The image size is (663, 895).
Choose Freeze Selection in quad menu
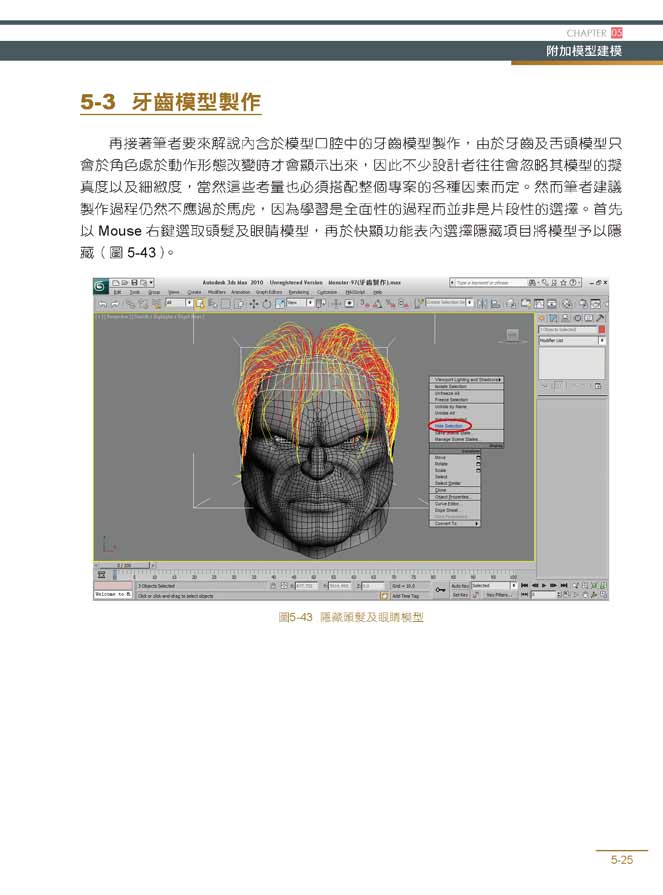click(x=451, y=400)
